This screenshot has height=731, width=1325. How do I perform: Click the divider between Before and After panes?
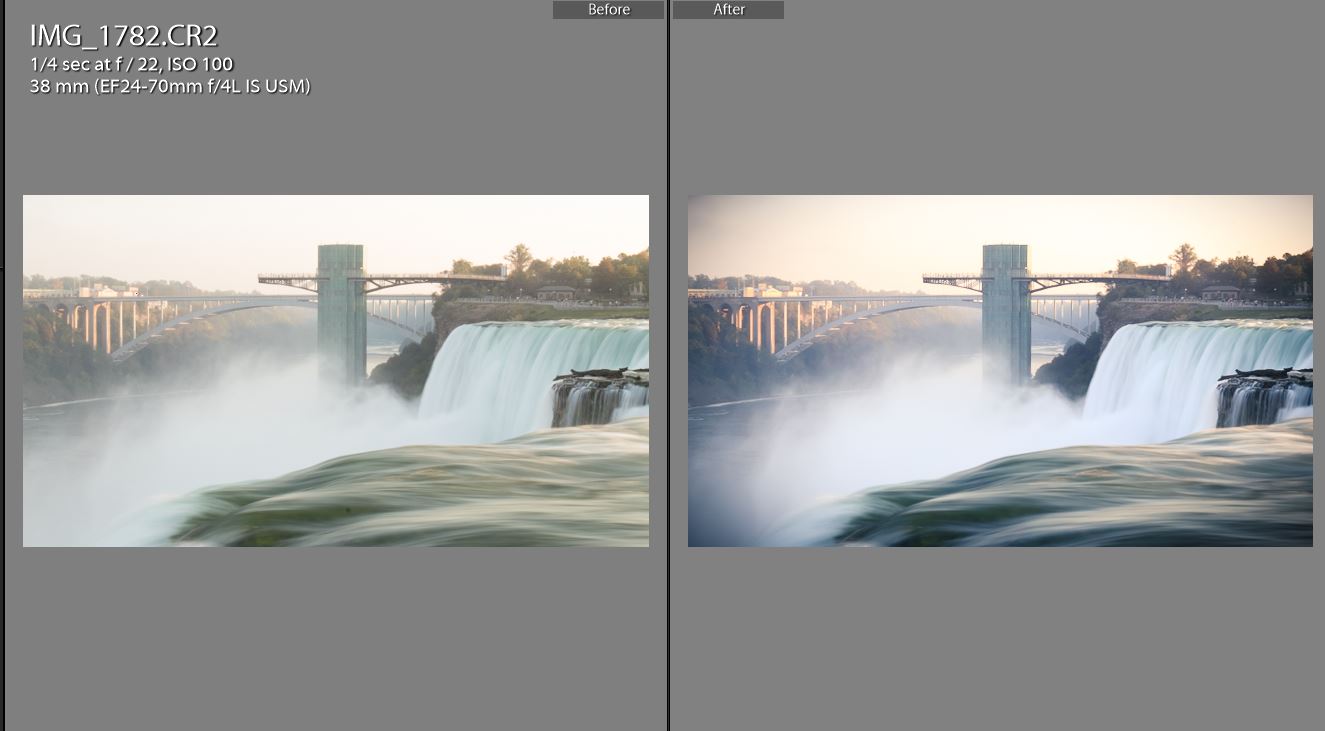pyautogui.click(x=668, y=365)
